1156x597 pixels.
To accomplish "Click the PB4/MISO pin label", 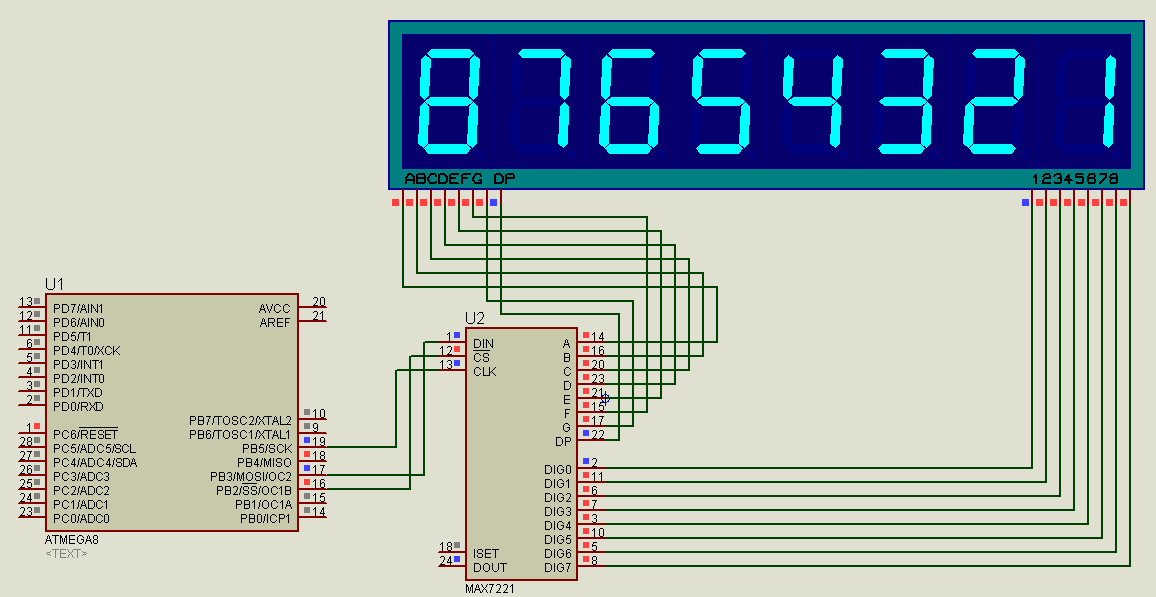I will click(x=264, y=463).
